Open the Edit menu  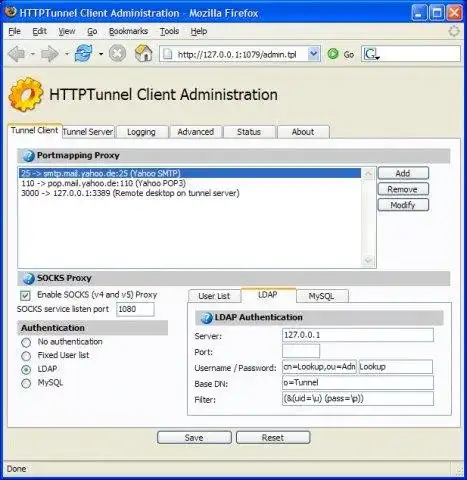click(x=39, y=31)
